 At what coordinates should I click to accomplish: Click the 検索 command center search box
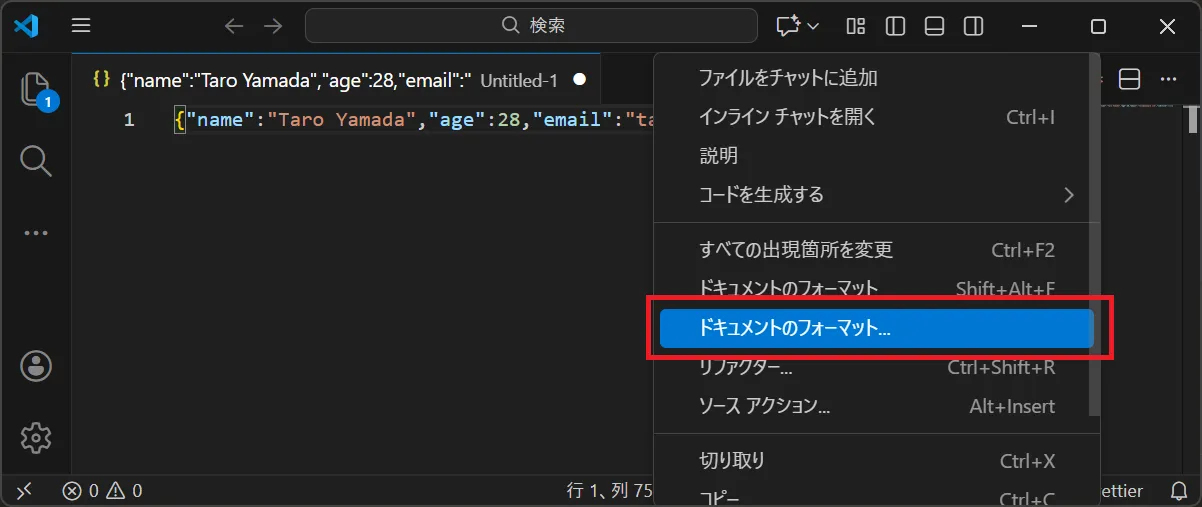(532, 26)
